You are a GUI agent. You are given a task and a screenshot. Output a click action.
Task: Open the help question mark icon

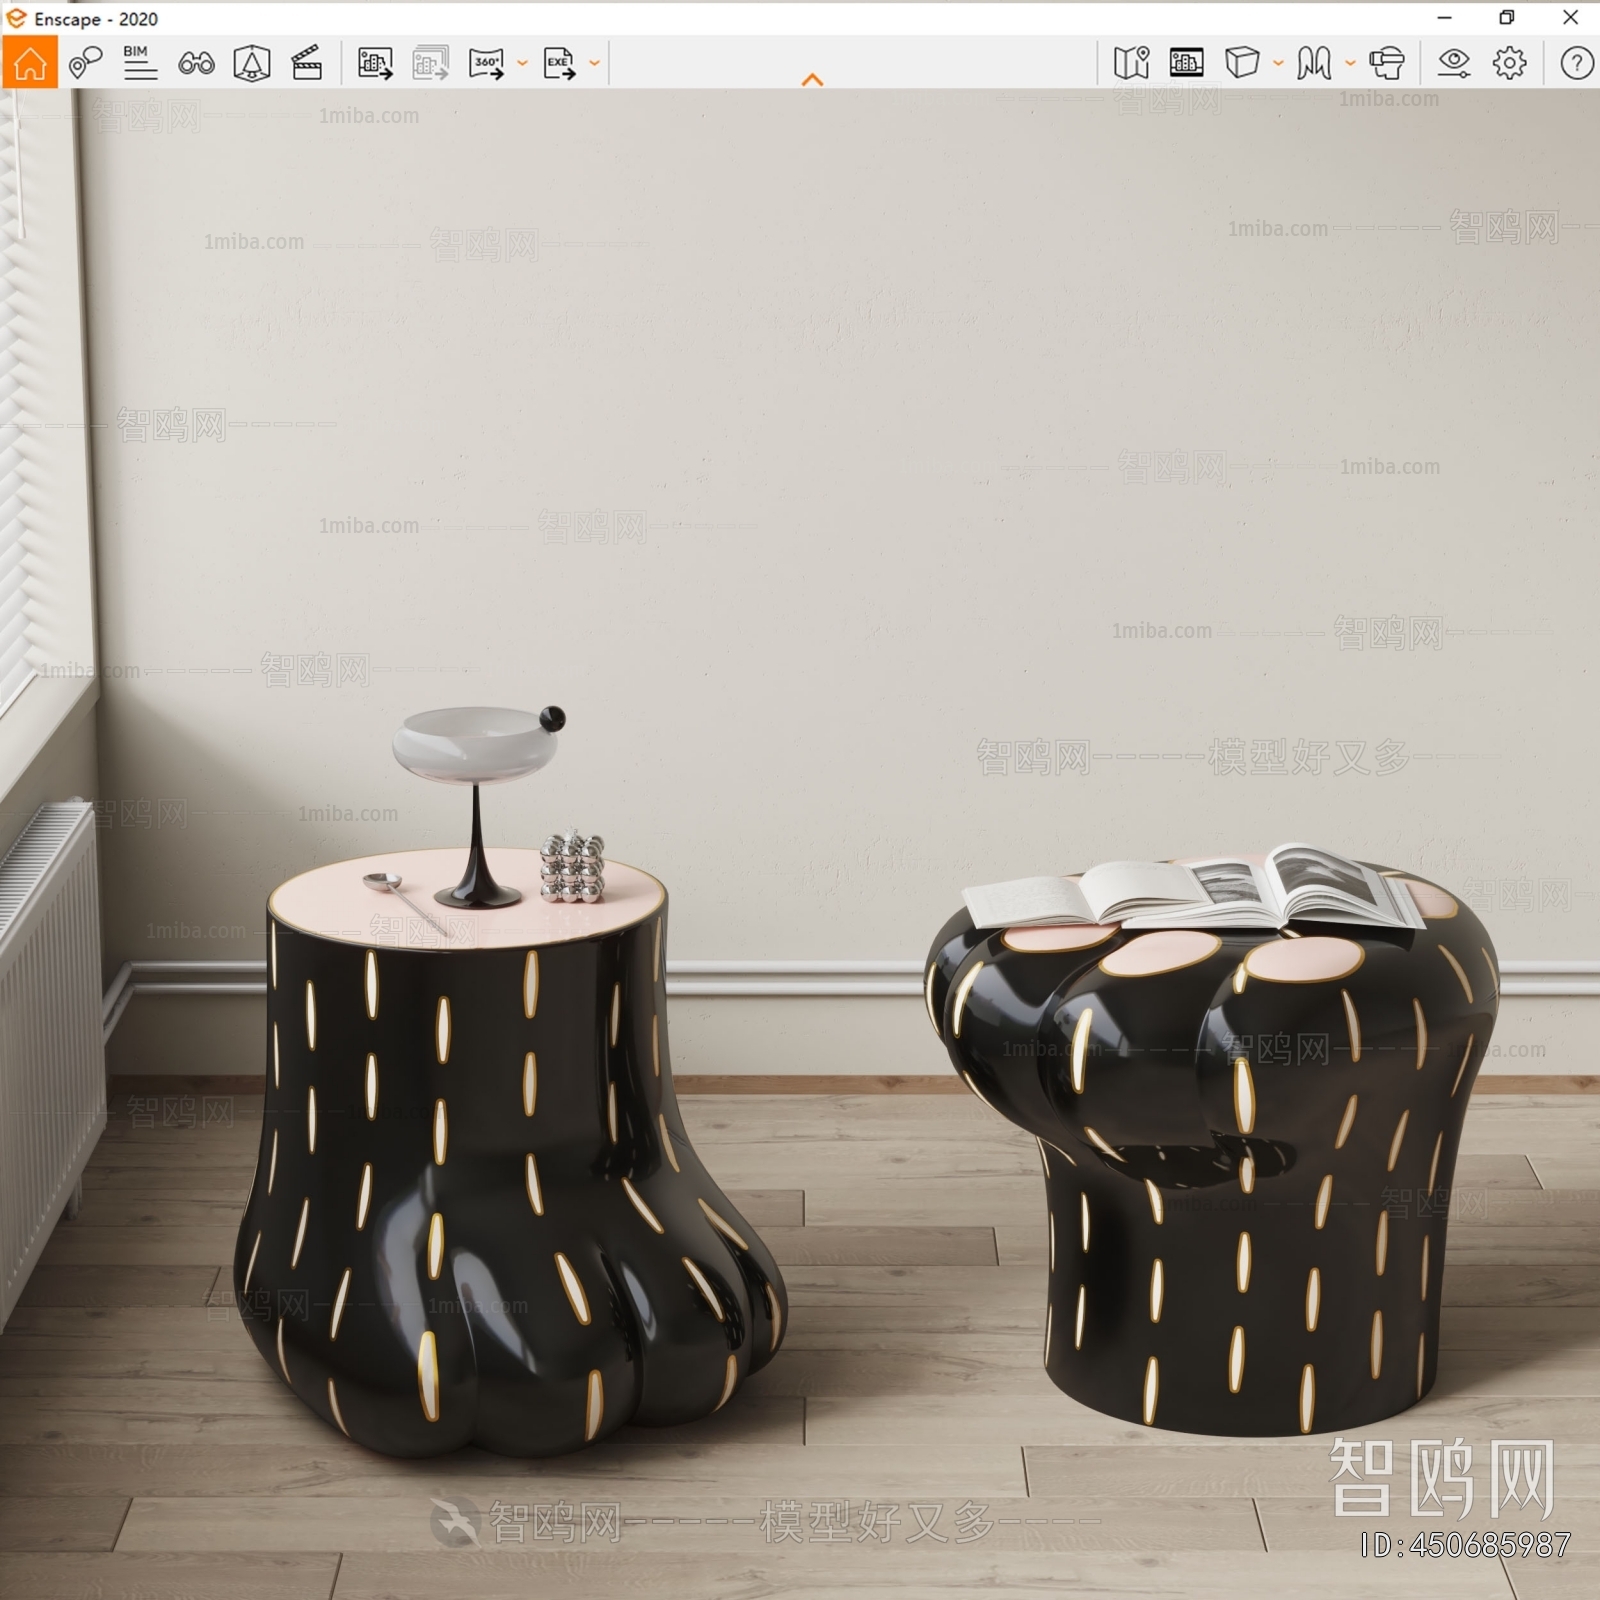point(1577,63)
